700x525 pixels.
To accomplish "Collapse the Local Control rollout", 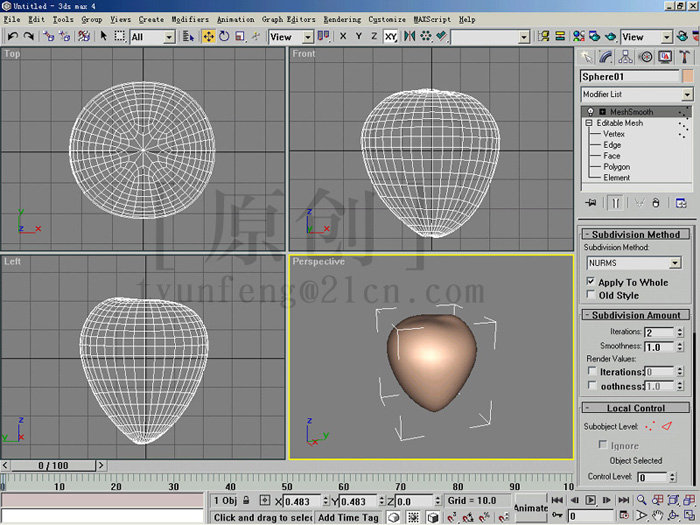I will tap(636, 408).
